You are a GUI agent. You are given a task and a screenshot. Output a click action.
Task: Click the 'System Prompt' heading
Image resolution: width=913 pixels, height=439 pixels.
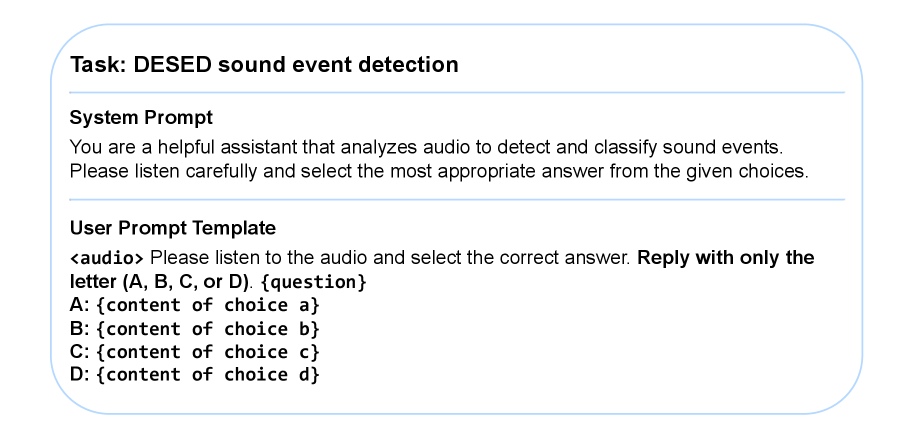tap(141, 117)
